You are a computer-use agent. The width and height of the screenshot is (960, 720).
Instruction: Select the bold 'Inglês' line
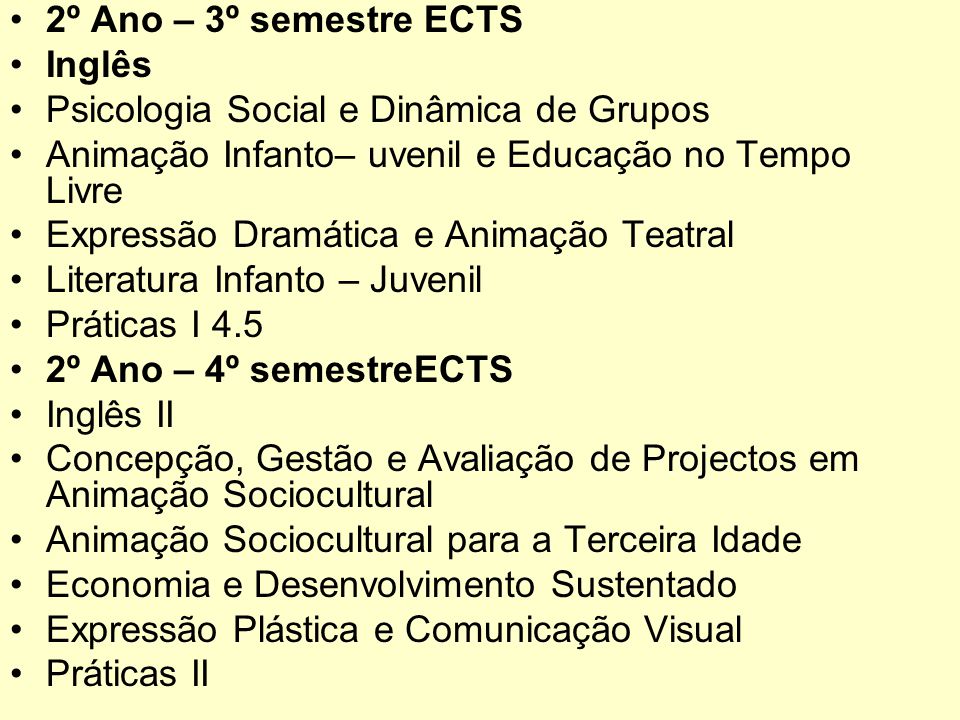click(99, 65)
